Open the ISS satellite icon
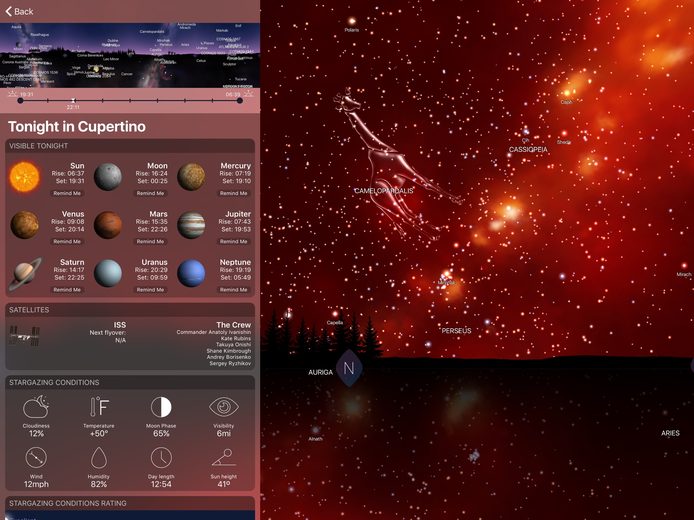The height and width of the screenshot is (520, 694). (x=25, y=336)
